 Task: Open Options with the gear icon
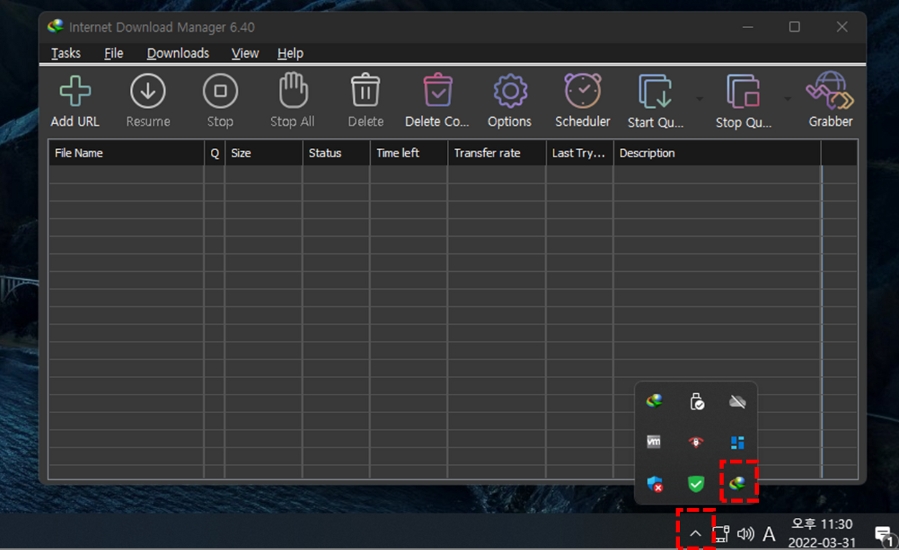click(510, 100)
